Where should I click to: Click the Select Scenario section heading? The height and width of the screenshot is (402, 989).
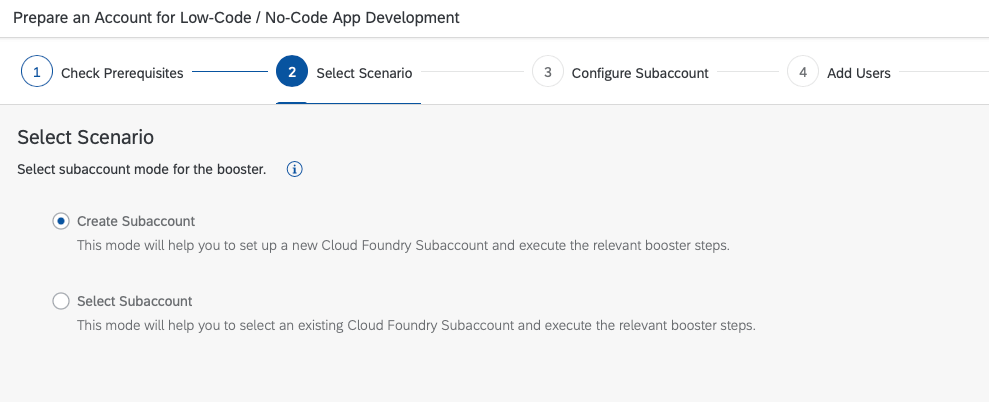pyautogui.click(x=86, y=137)
